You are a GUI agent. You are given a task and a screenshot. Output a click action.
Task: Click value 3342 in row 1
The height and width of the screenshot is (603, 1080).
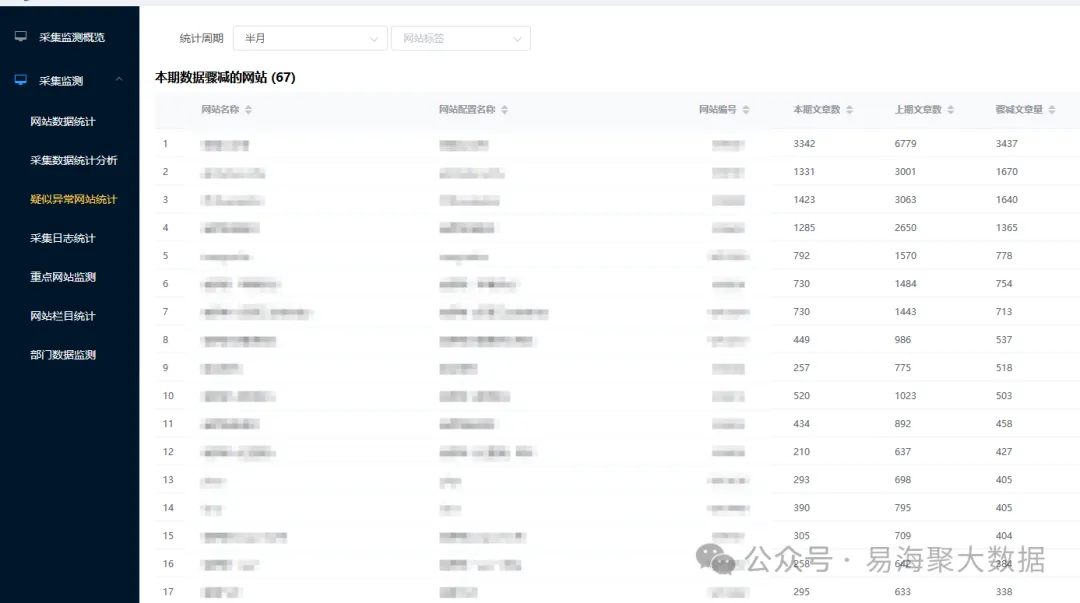(x=804, y=143)
